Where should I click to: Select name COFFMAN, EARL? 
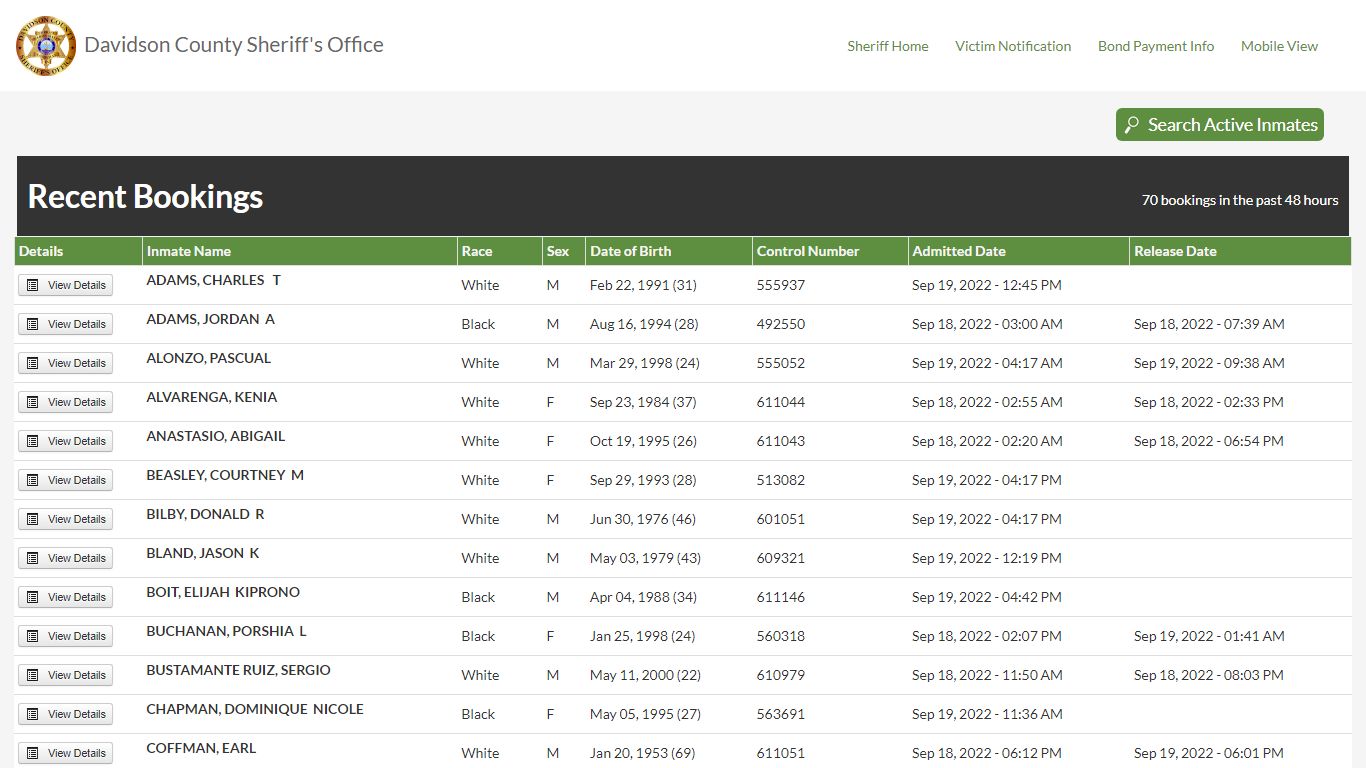click(201, 748)
